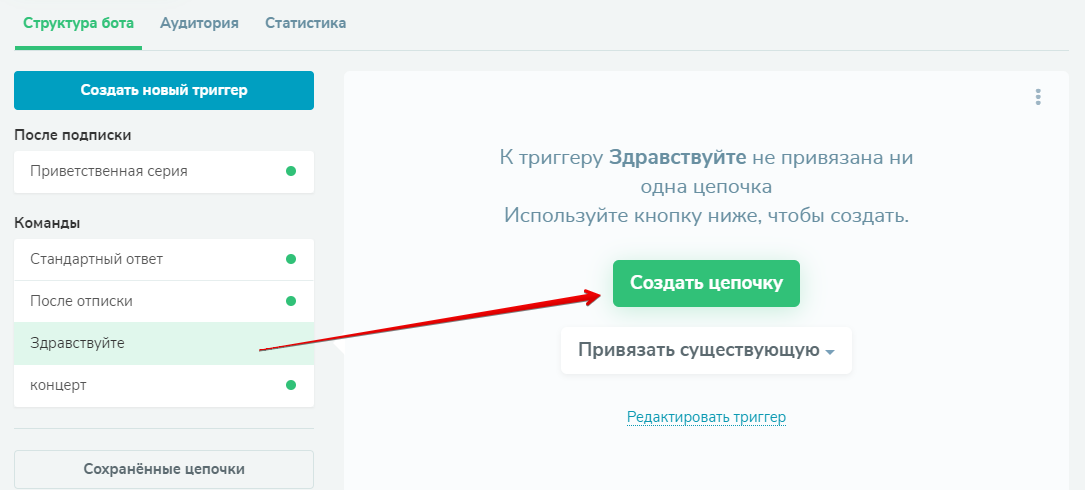Click the Команды section heading
The width and height of the screenshot is (1085, 490).
coord(47,223)
